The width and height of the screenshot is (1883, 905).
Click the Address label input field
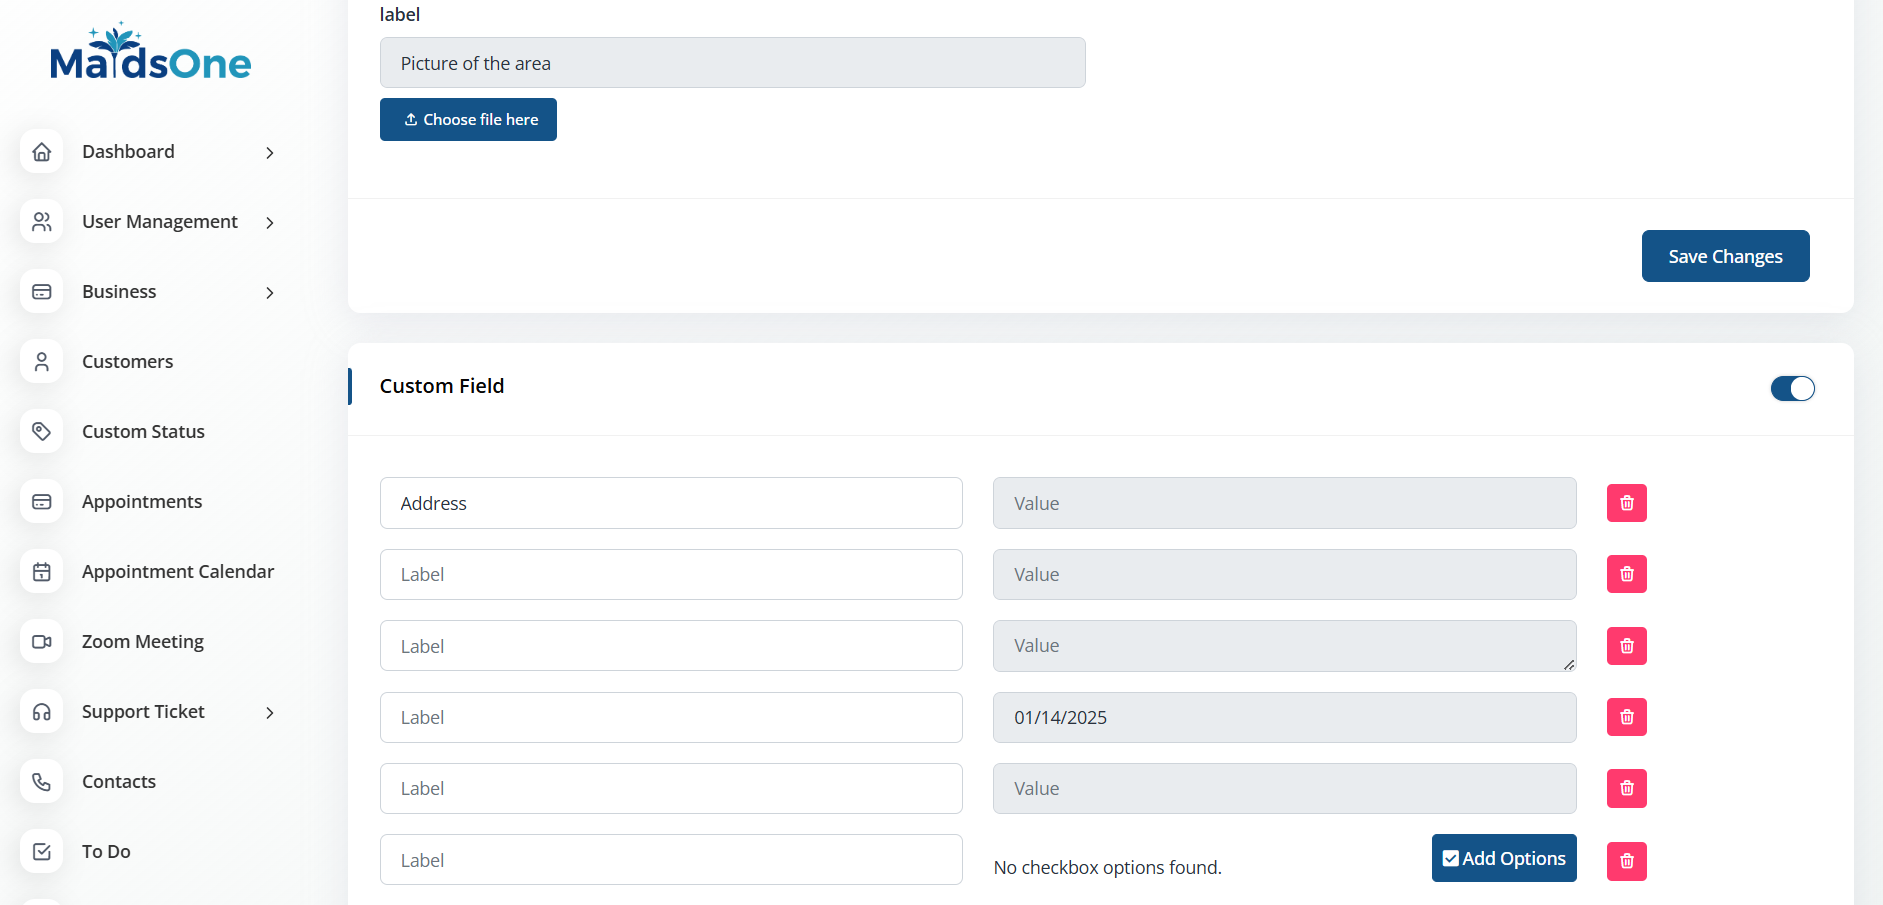(670, 503)
